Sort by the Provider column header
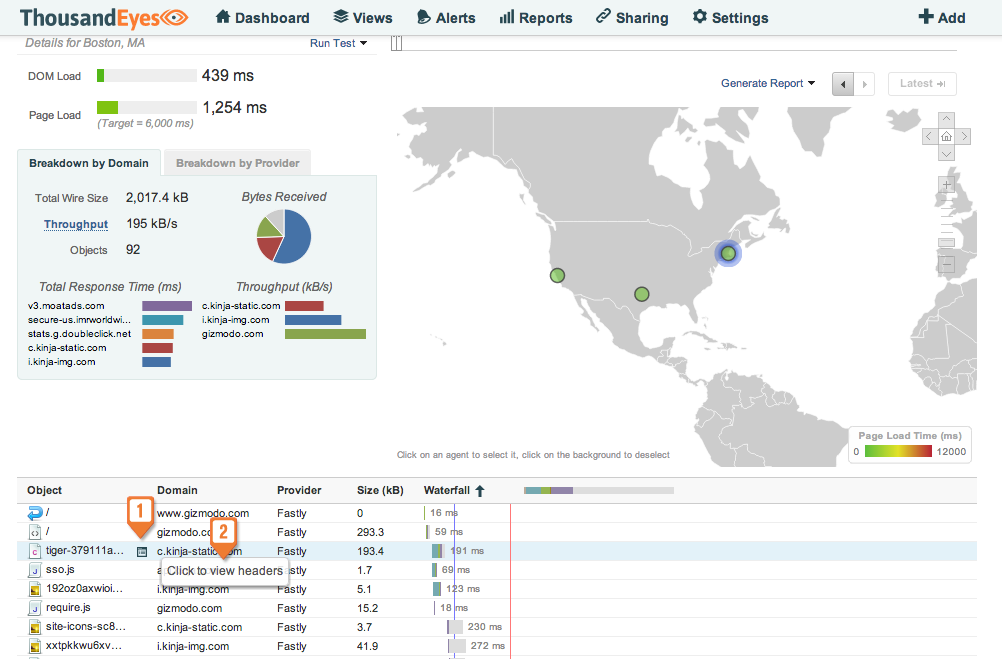1002x659 pixels. [299, 490]
